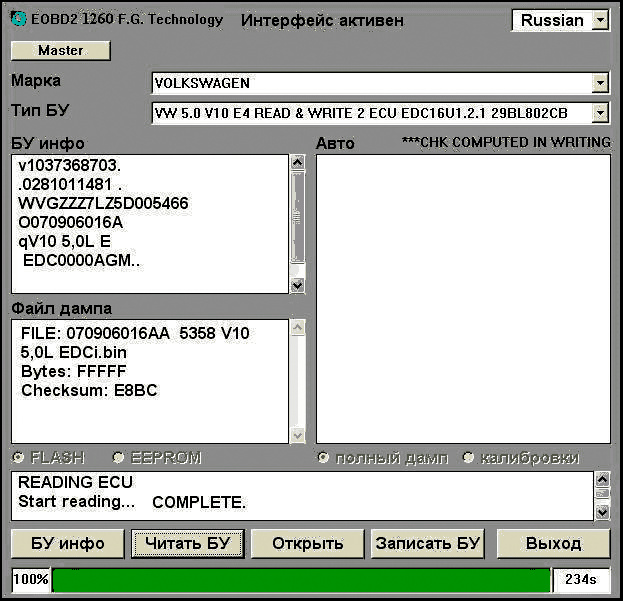Open the VW 5.0 V10 E4 combo box
Screen dimensions: 623x601
click(380, 113)
